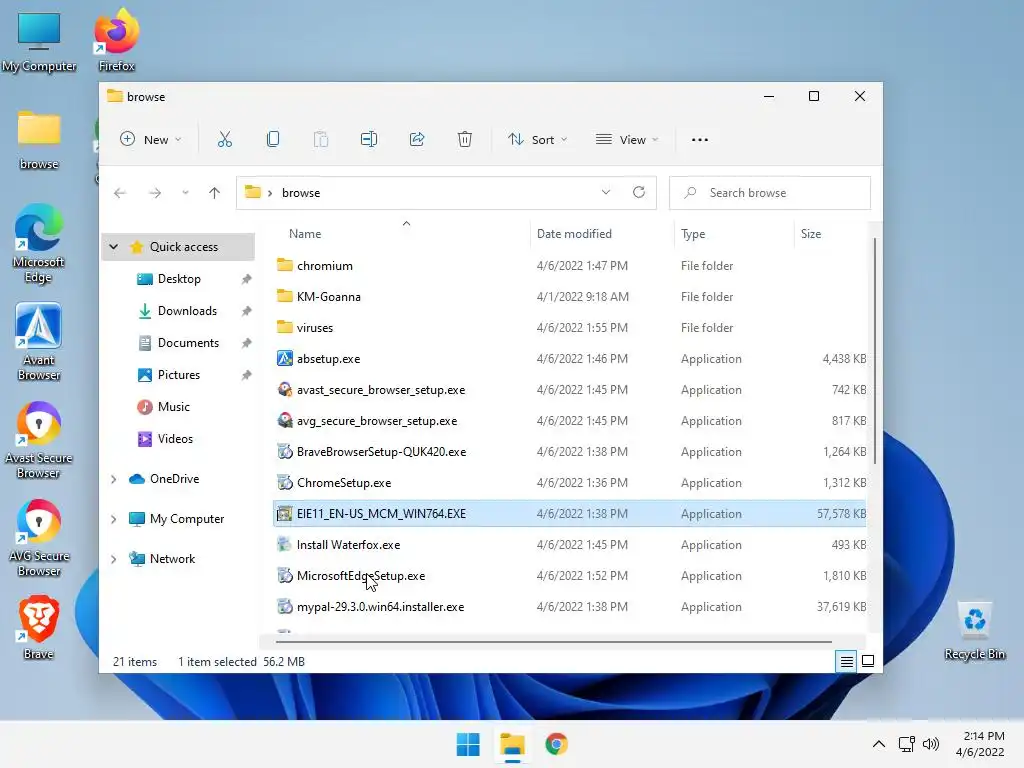
Task: Select Install Waterfox.exe file
Action: point(569,545)
